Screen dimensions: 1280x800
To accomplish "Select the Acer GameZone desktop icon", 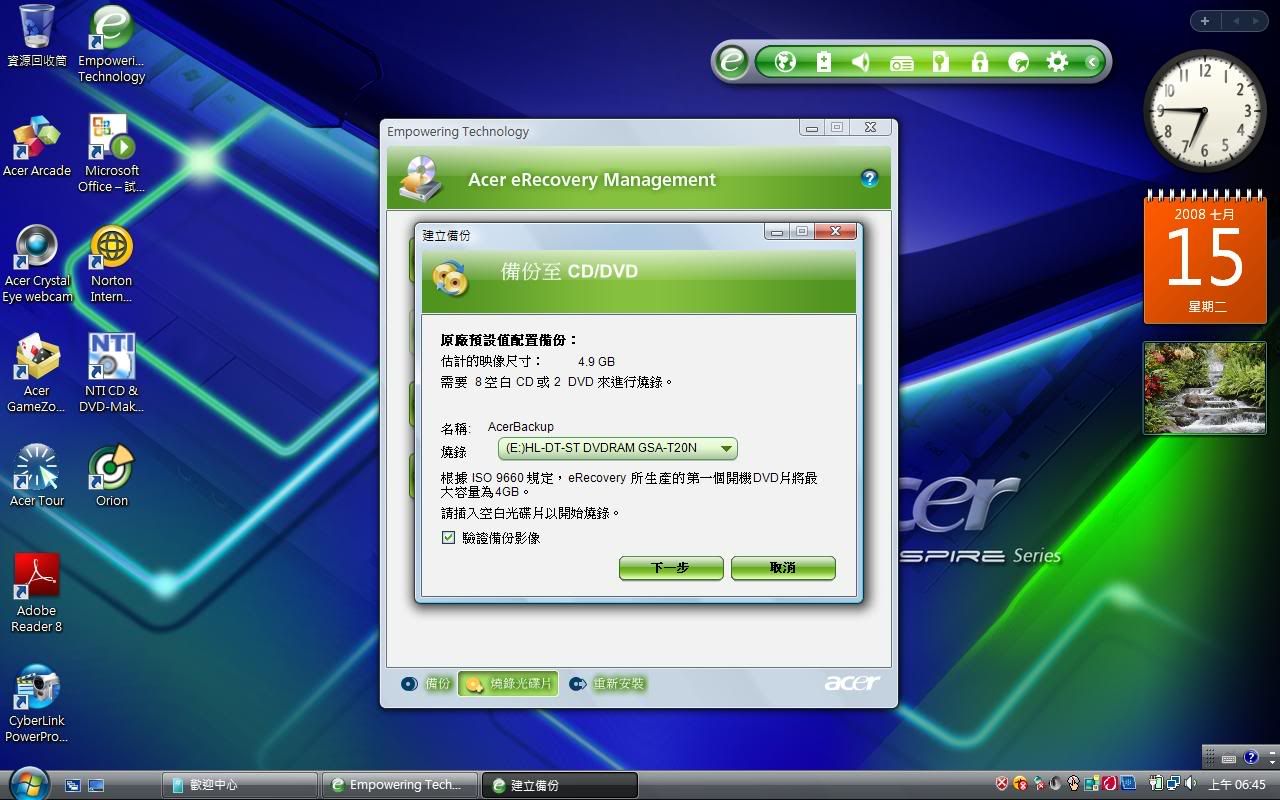I will (37, 374).
